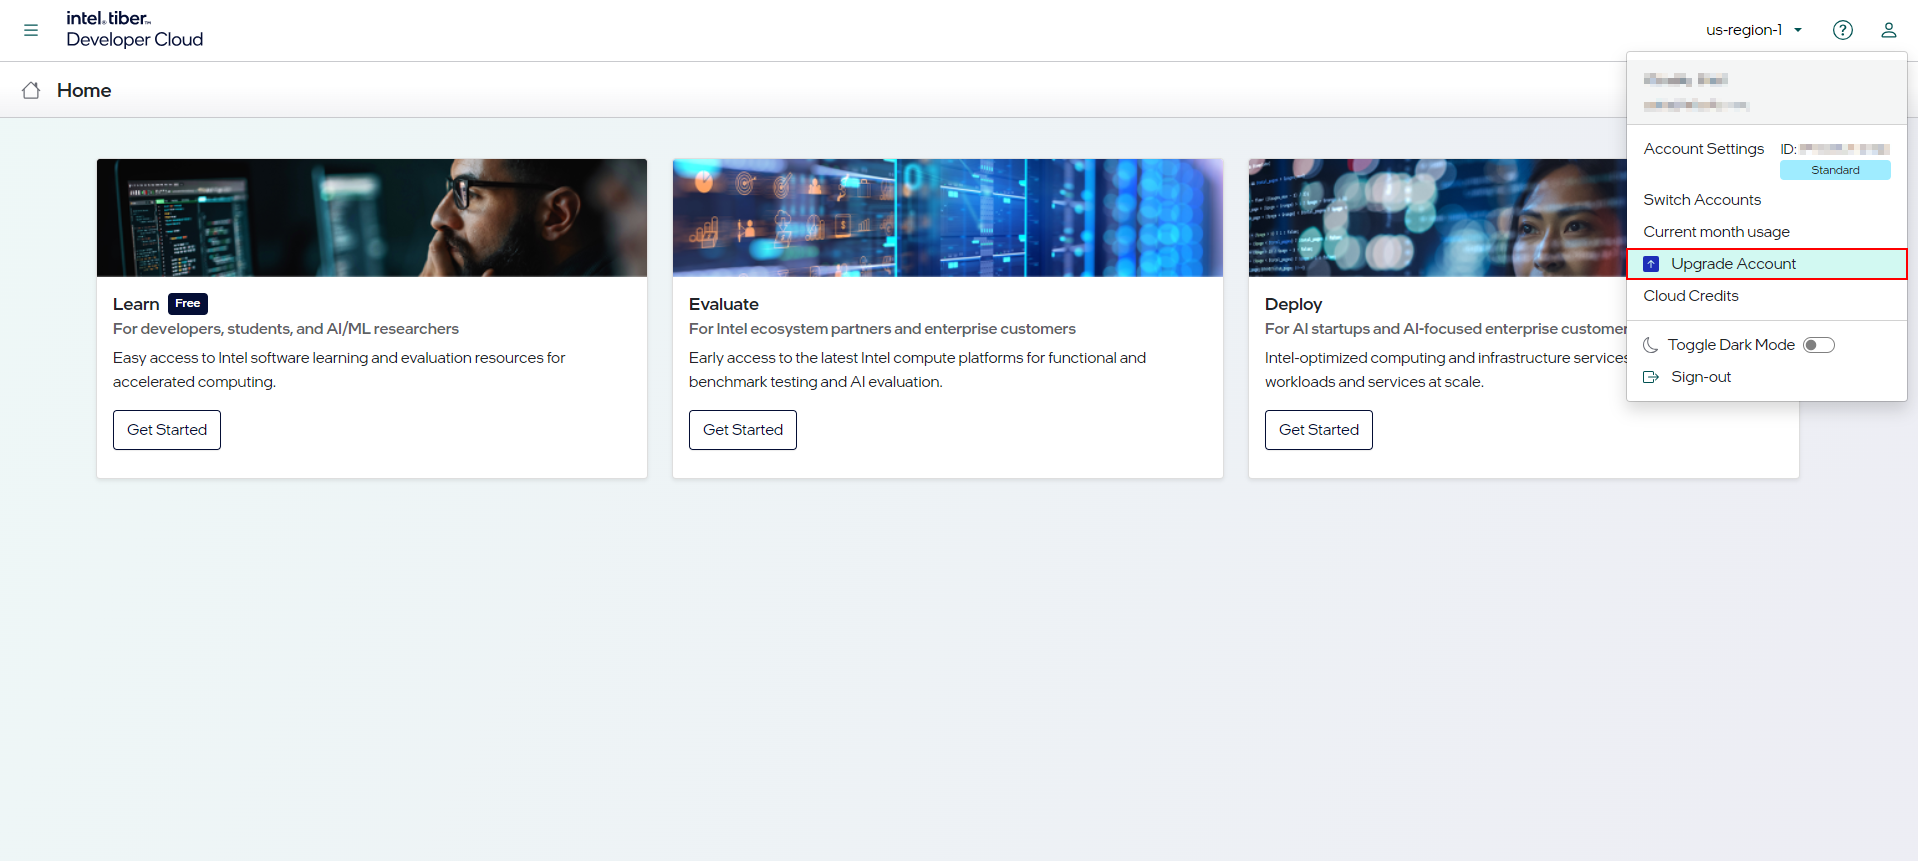Select Switch Accounts in the menu
Image resolution: width=1918 pixels, height=861 pixels.
click(x=1701, y=200)
